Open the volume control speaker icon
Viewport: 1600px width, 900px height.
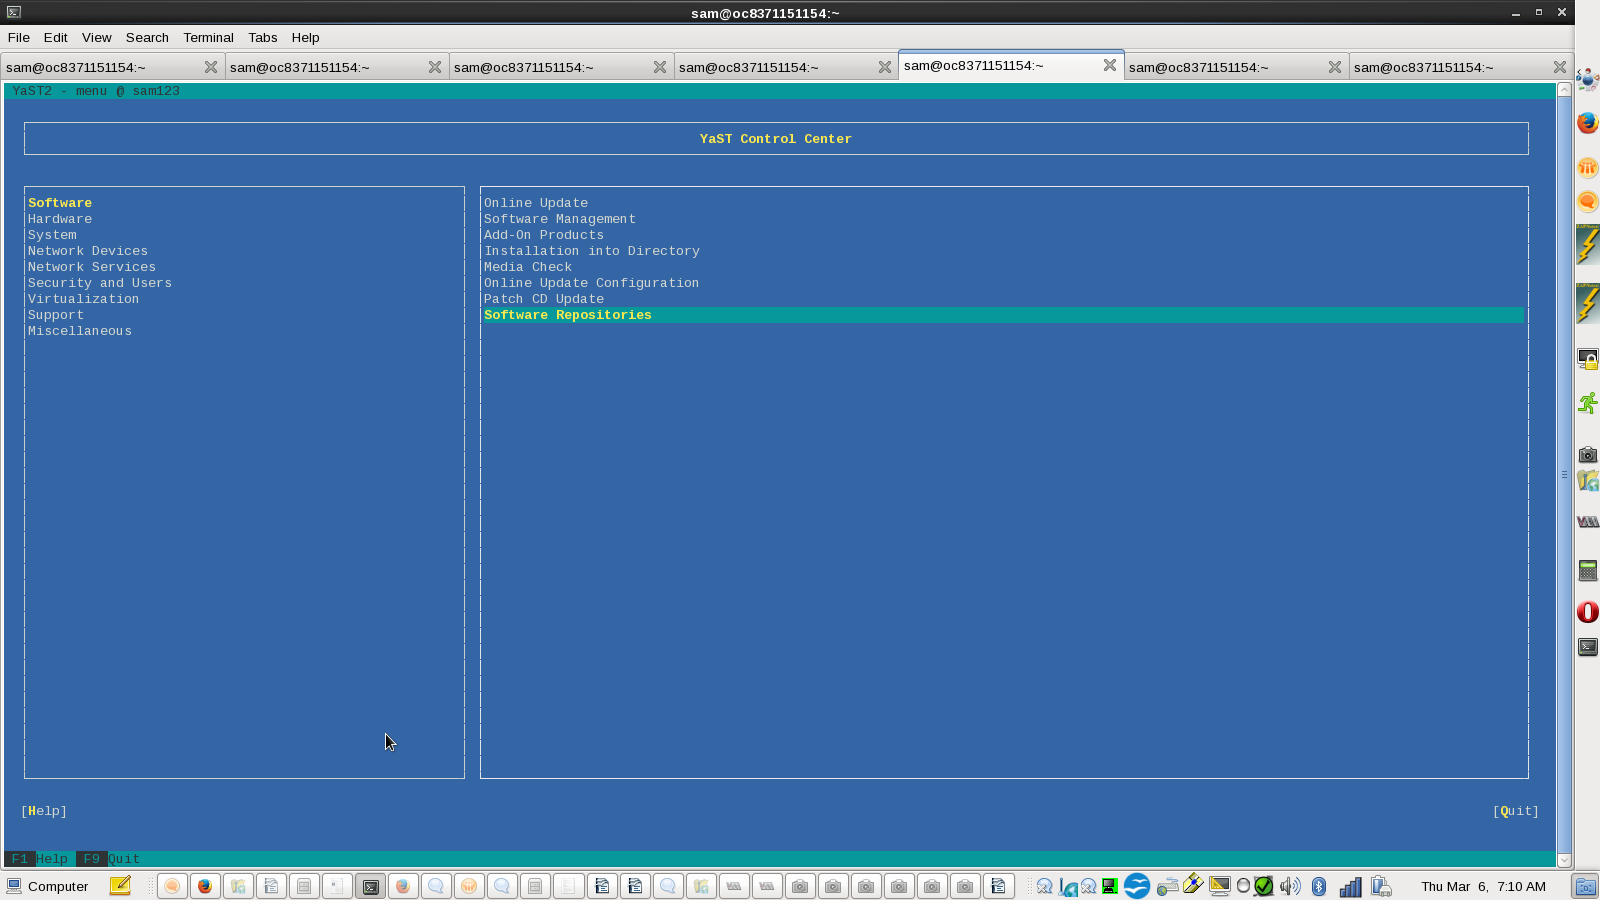pyautogui.click(x=1291, y=886)
